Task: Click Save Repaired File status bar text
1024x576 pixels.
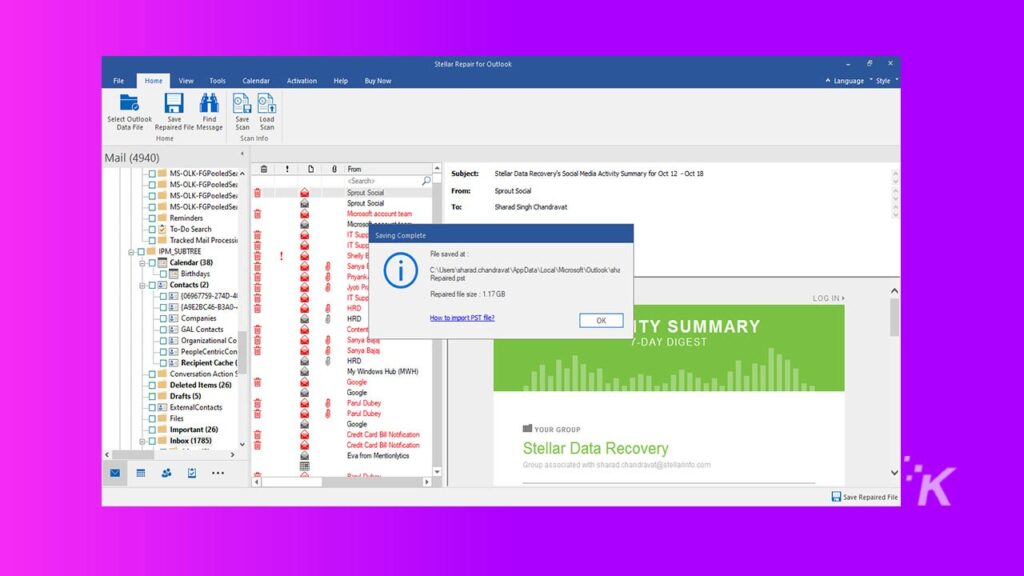Action: point(870,497)
